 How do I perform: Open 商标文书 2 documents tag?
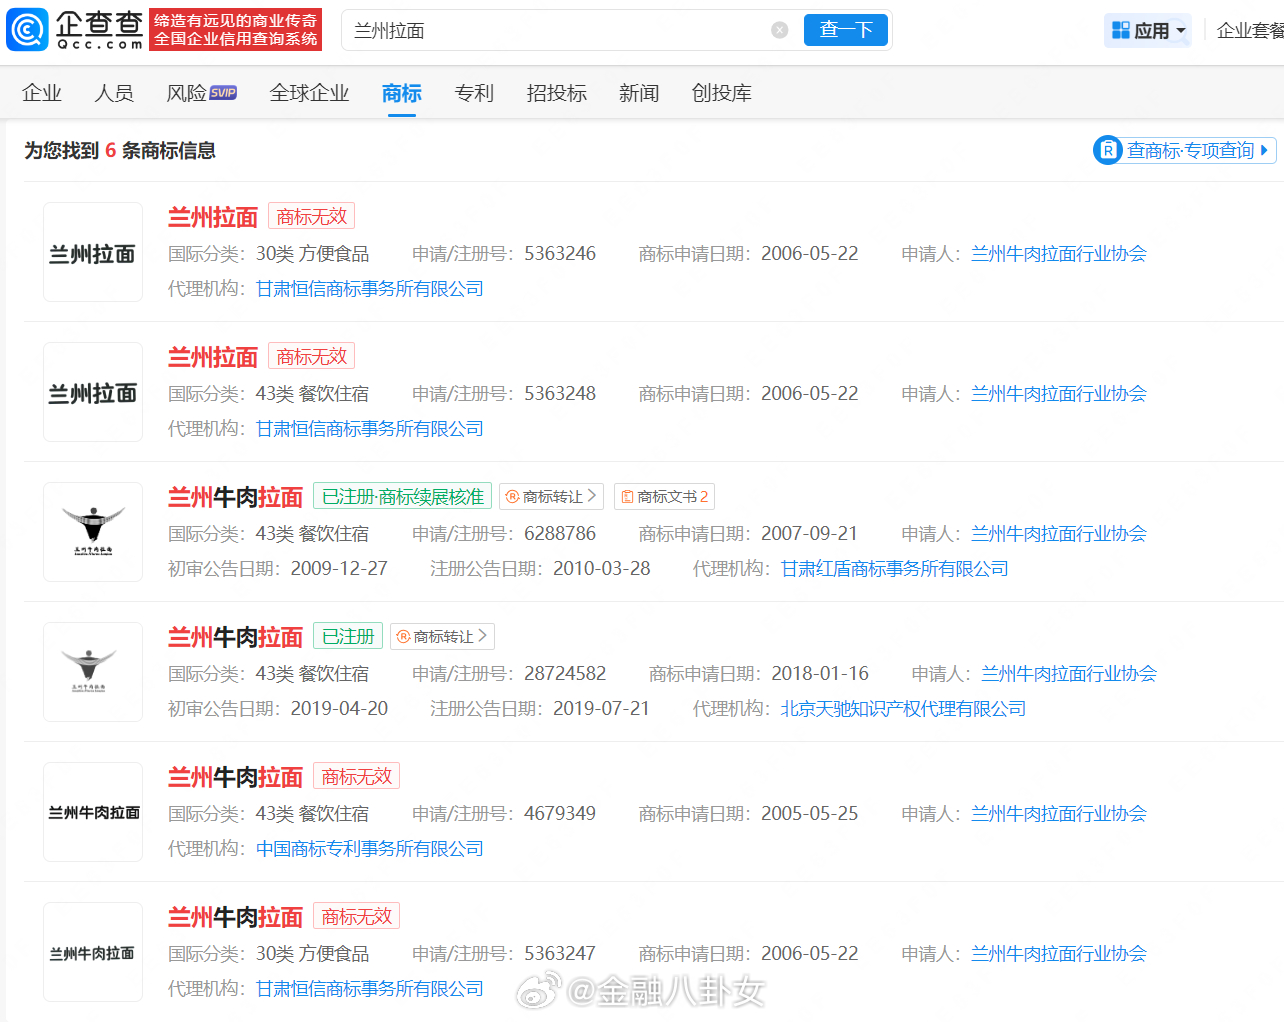(x=664, y=496)
